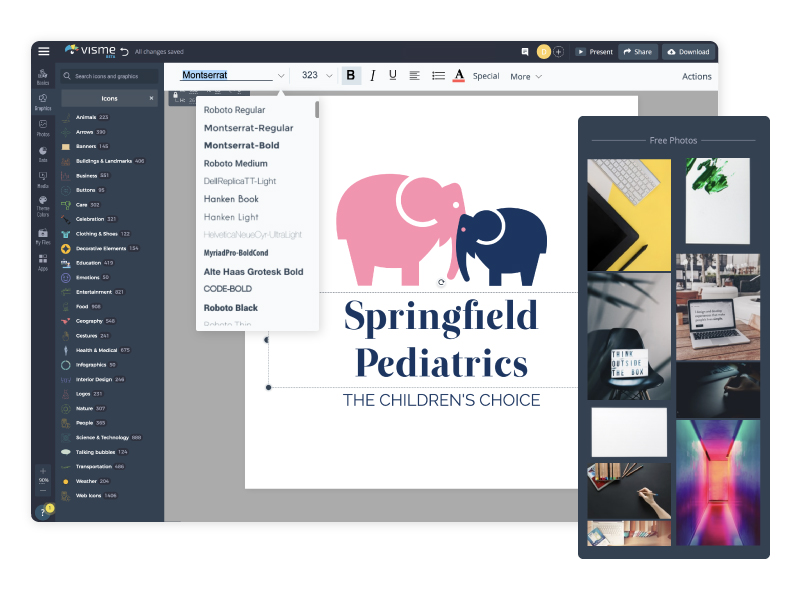Open the hamburger main menu
The width and height of the screenshot is (800, 600).
point(44,51)
